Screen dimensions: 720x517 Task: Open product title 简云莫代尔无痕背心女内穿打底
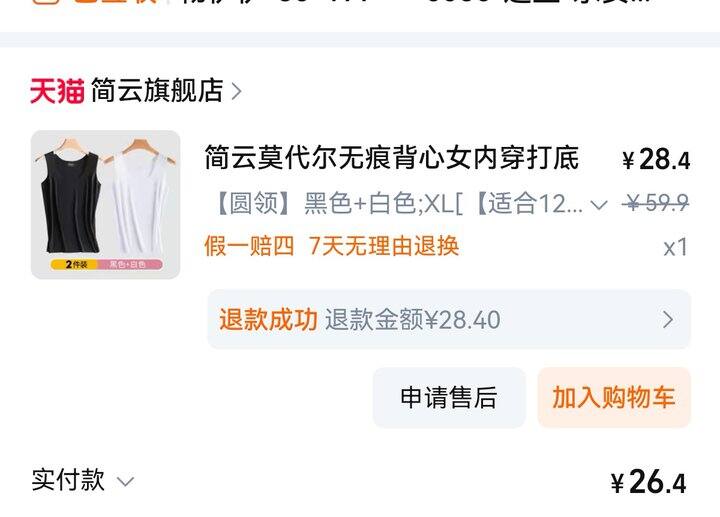click(391, 157)
